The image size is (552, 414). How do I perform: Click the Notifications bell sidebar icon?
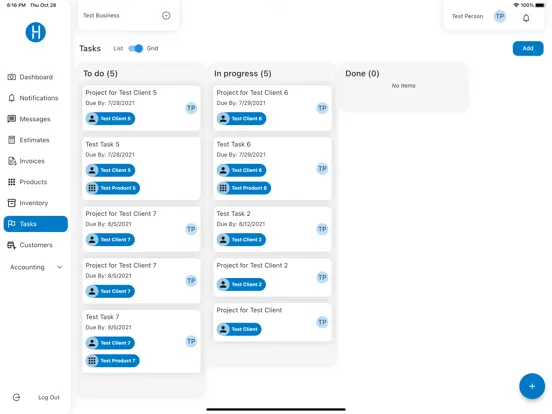pyautogui.click(x=12, y=98)
